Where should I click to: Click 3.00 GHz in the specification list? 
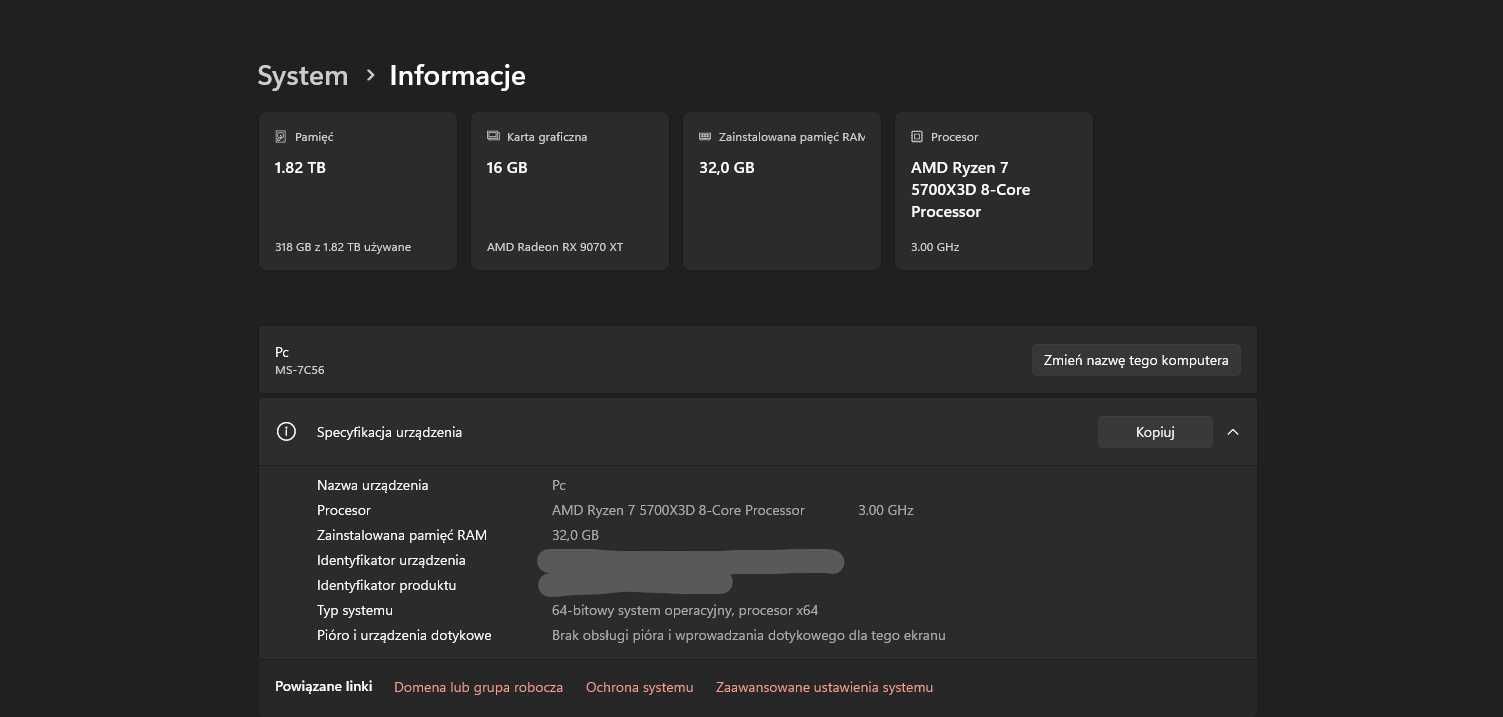pyautogui.click(x=886, y=510)
